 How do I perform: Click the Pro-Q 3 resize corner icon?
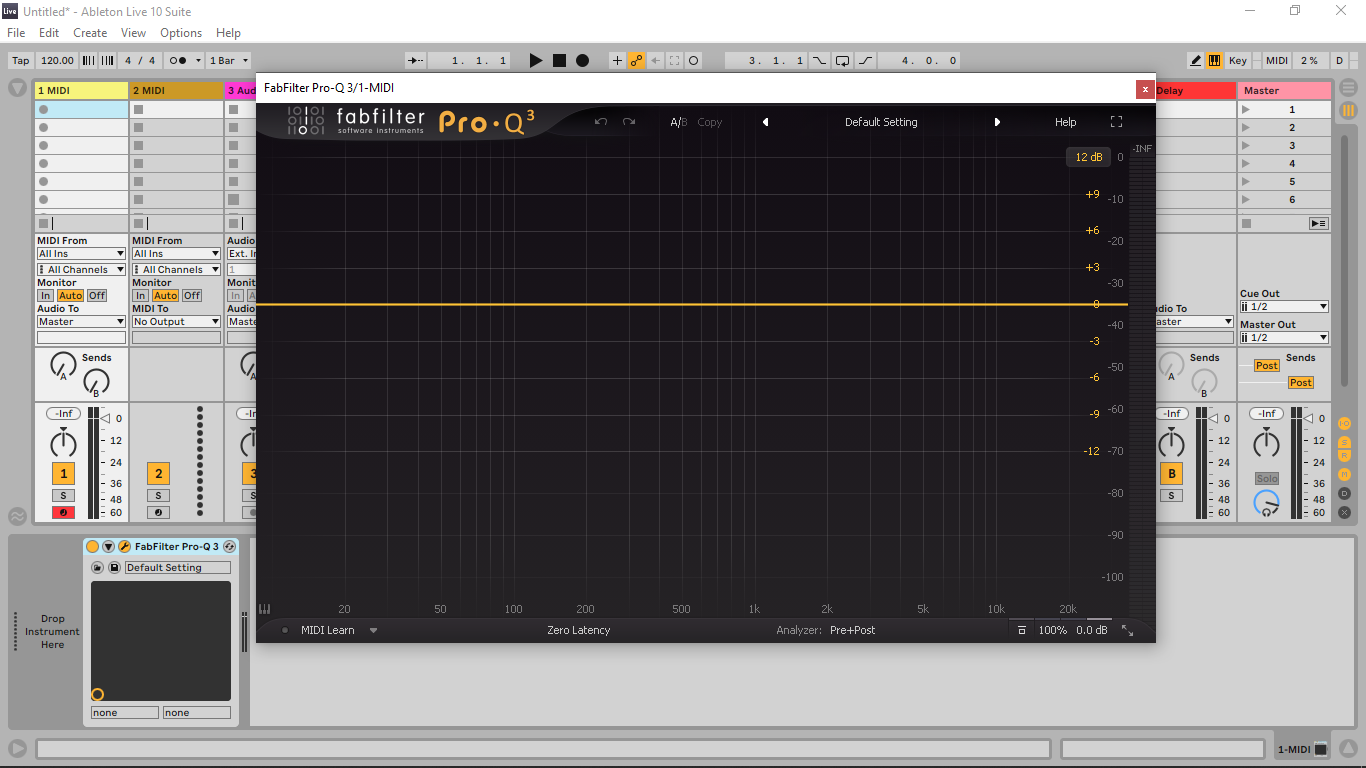1128,630
